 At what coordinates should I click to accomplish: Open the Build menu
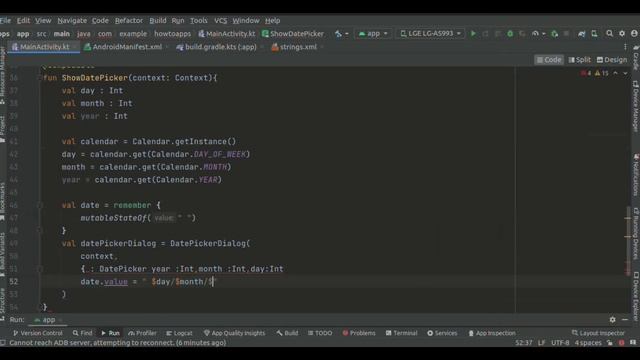pos(158,20)
